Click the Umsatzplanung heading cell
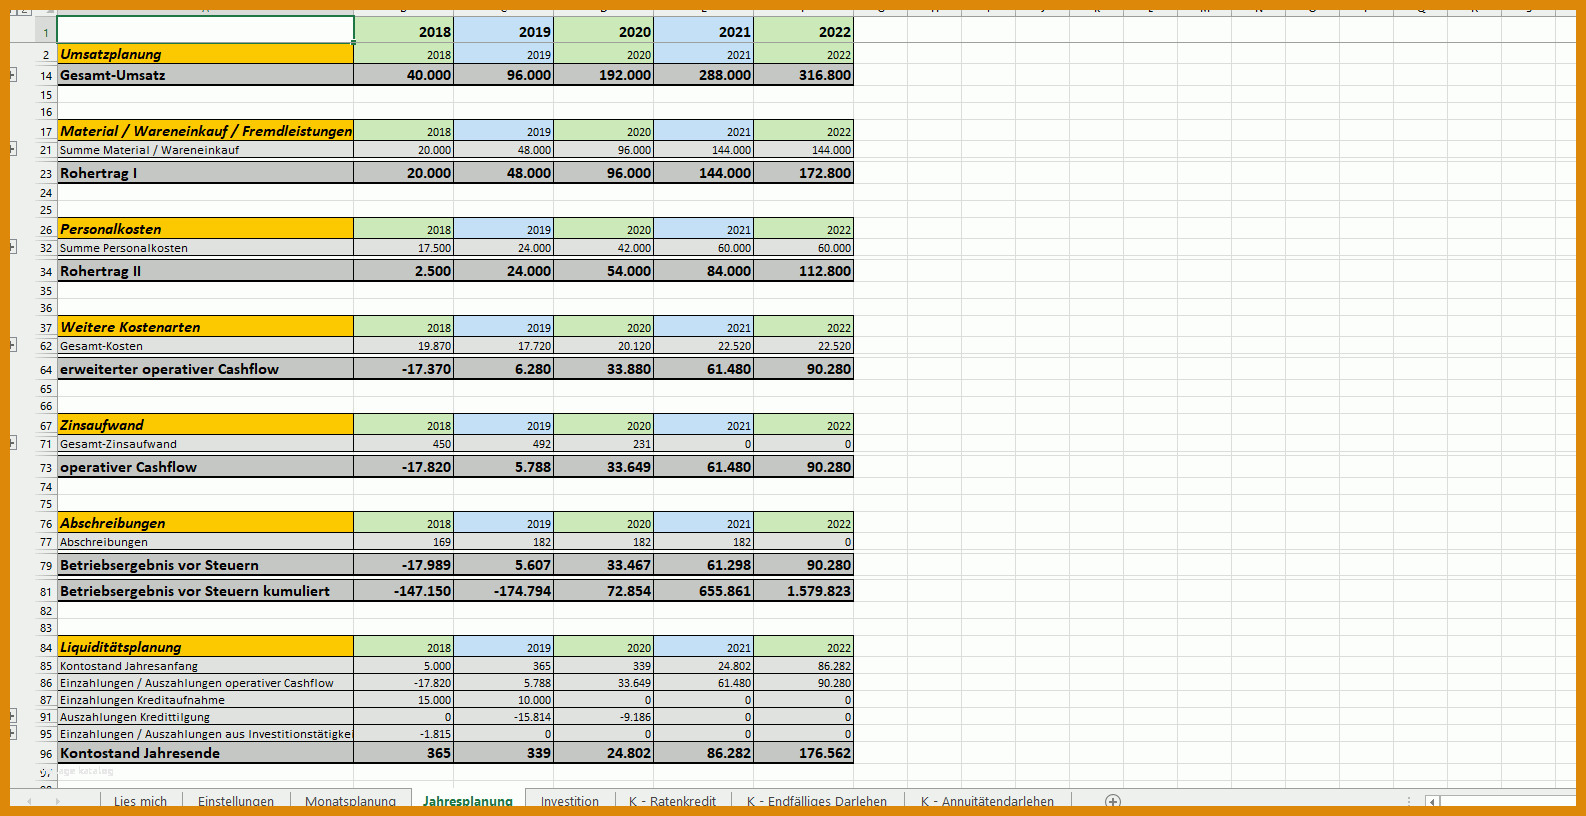 pos(205,54)
